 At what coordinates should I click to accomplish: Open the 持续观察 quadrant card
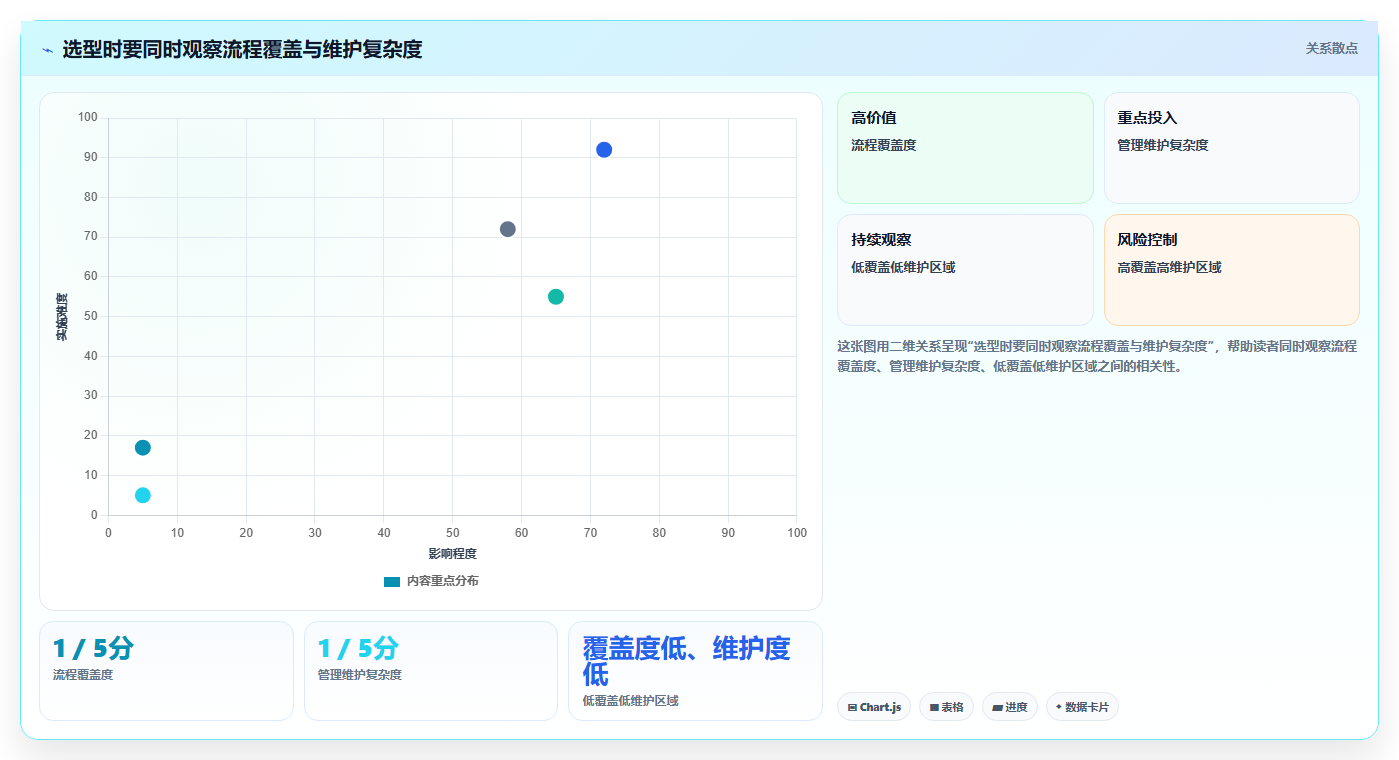tap(965, 270)
